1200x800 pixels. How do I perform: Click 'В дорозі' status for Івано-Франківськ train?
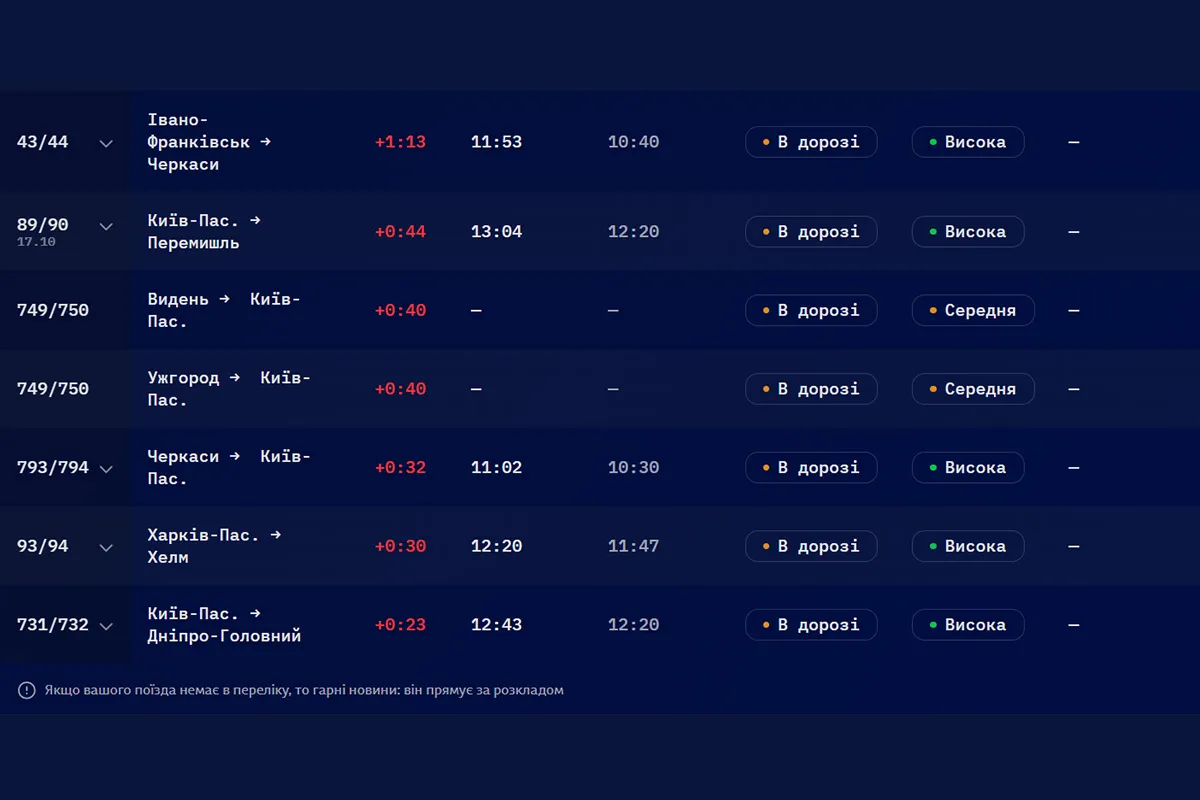click(x=811, y=142)
